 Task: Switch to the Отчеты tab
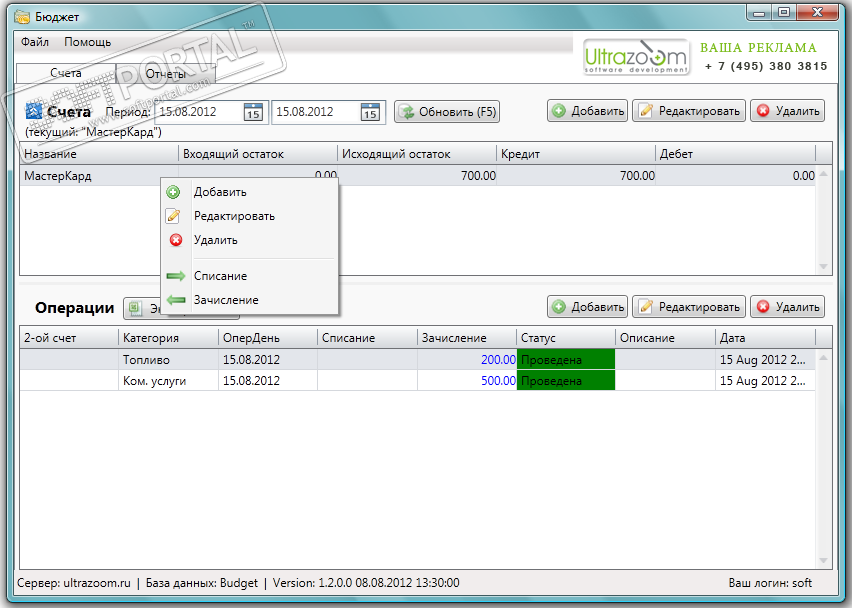point(166,73)
